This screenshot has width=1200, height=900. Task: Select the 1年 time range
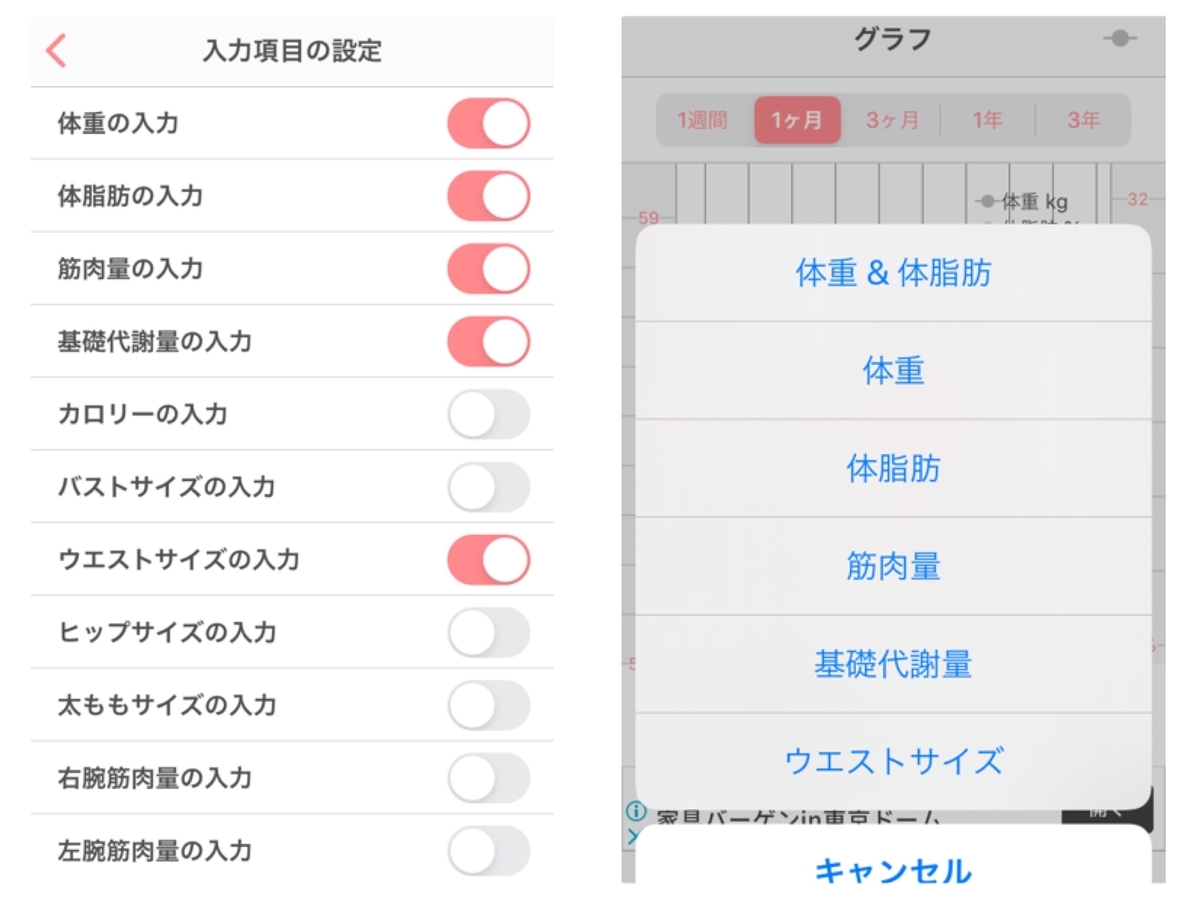click(x=989, y=118)
